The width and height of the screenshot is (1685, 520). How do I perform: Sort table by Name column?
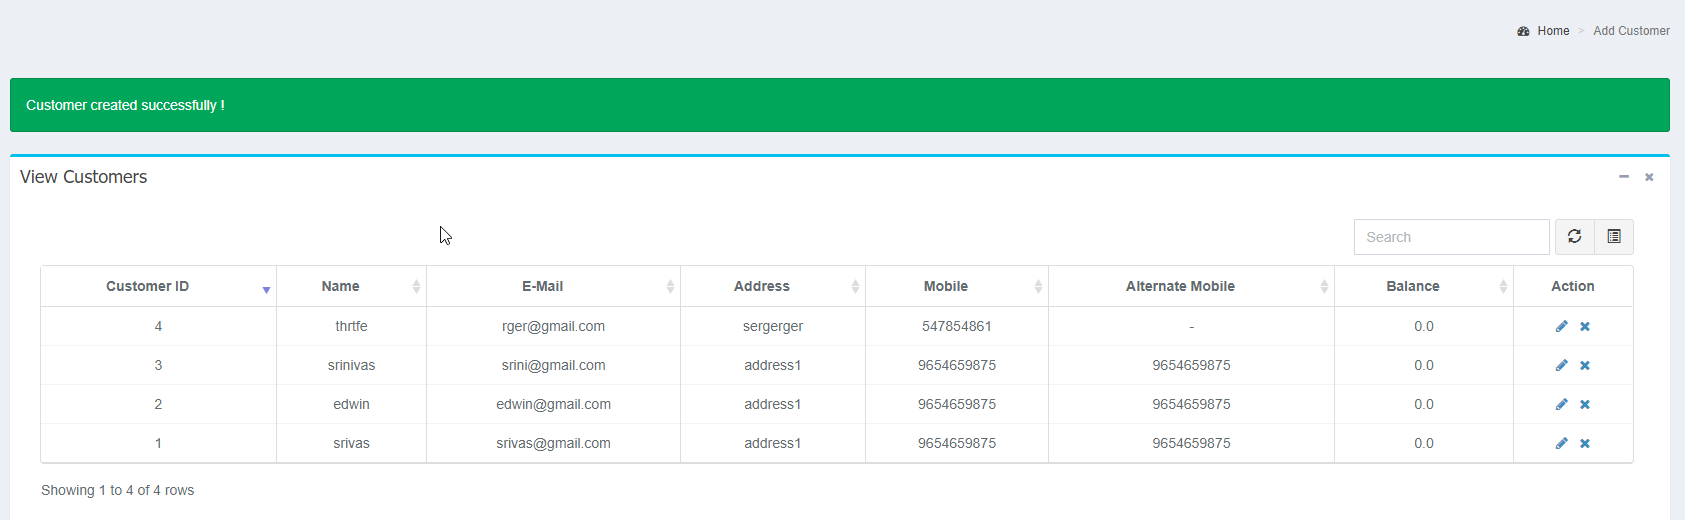[351, 286]
